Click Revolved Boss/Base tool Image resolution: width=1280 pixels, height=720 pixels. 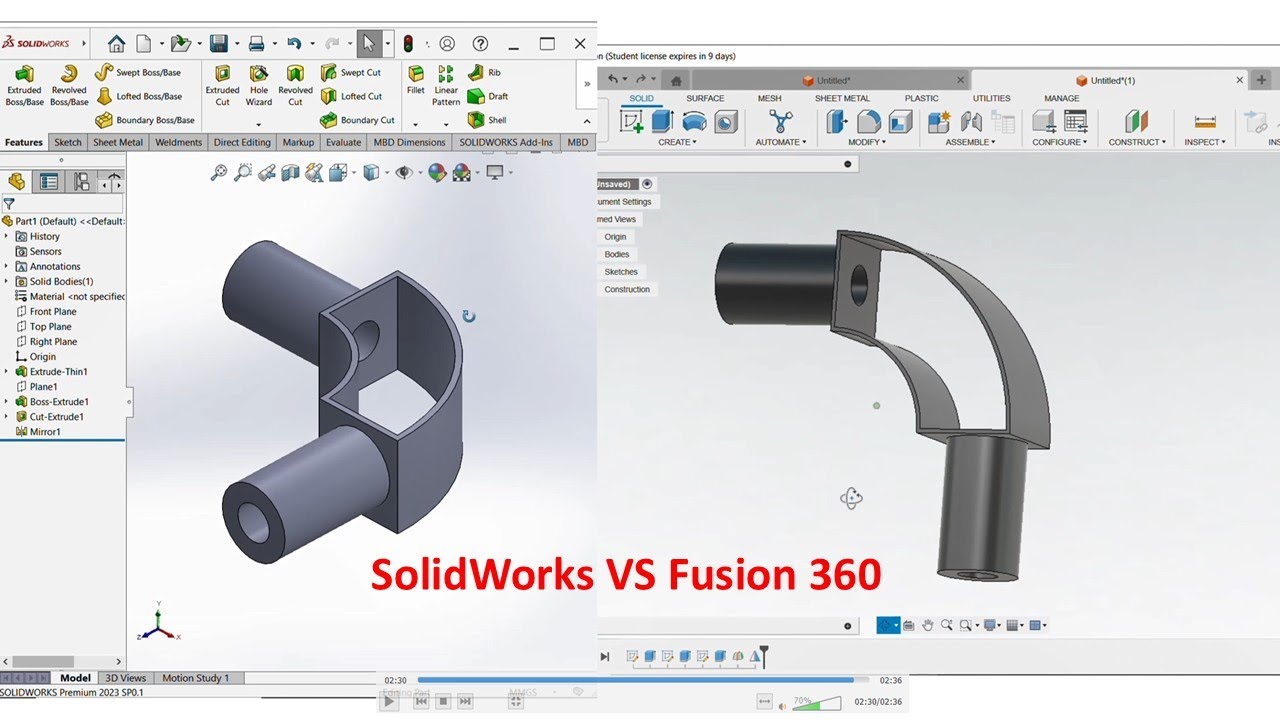coord(69,85)
